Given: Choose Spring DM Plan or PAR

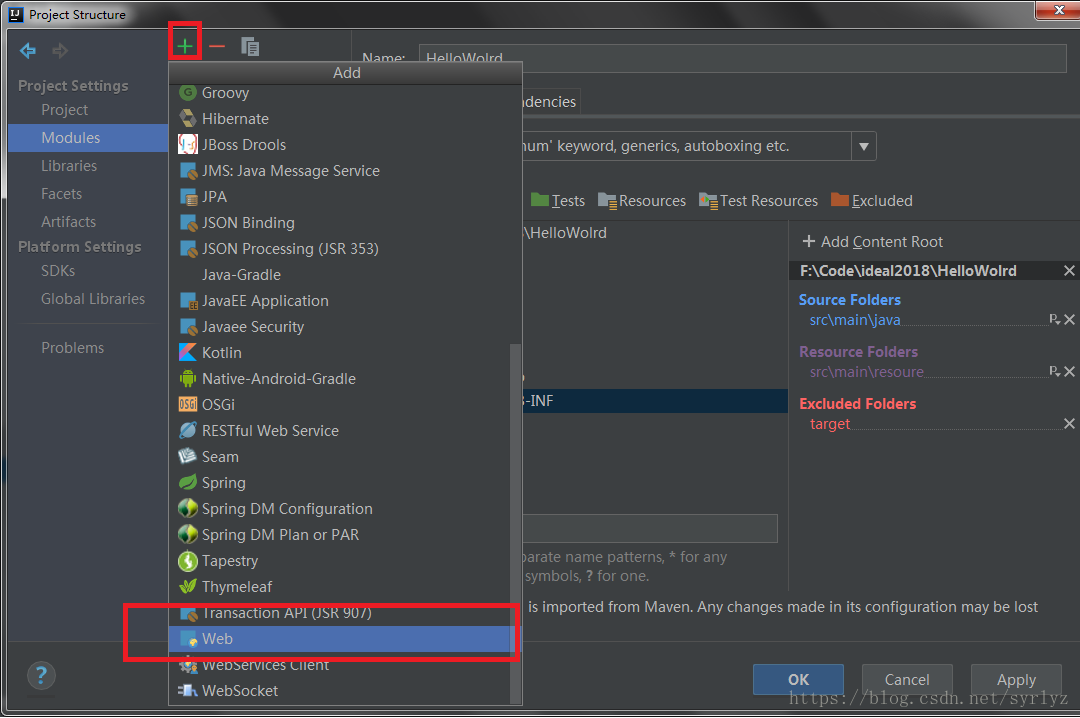Looking at the screenshot, I should 340,535.
